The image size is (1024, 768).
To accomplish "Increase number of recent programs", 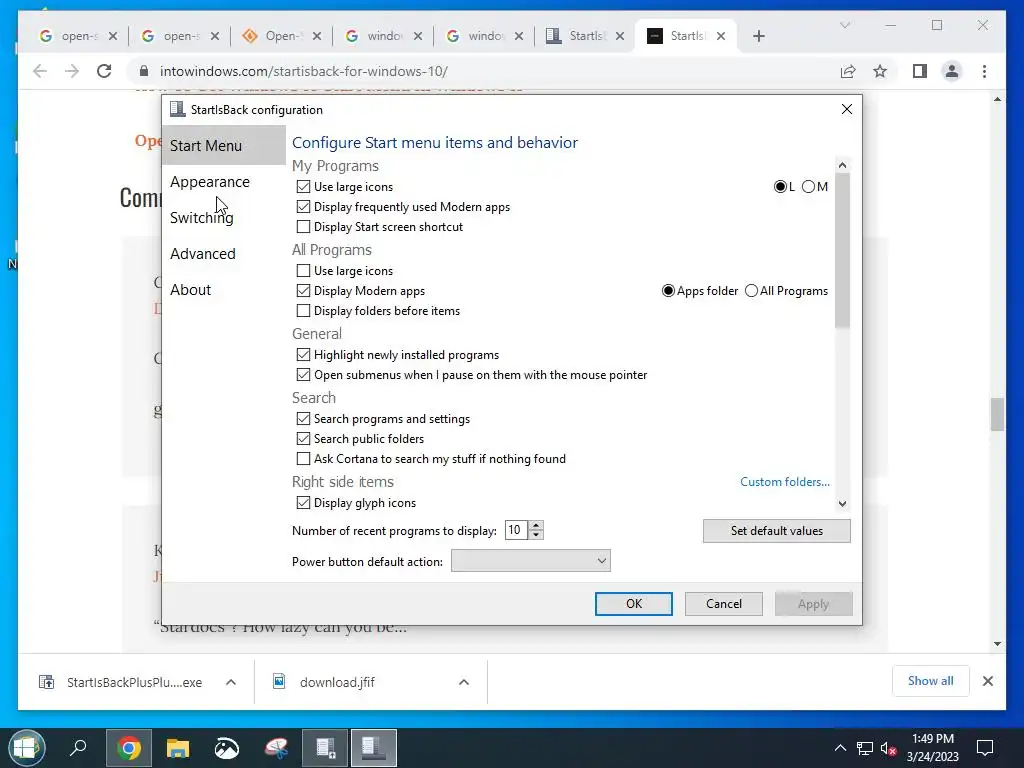I will point(536,525).
